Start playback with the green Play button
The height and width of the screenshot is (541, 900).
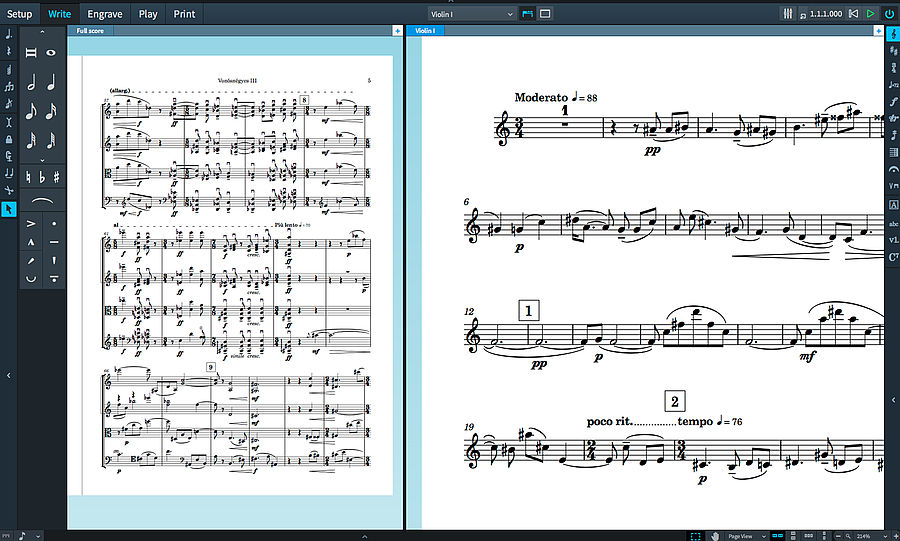click(x=871, y=13)
